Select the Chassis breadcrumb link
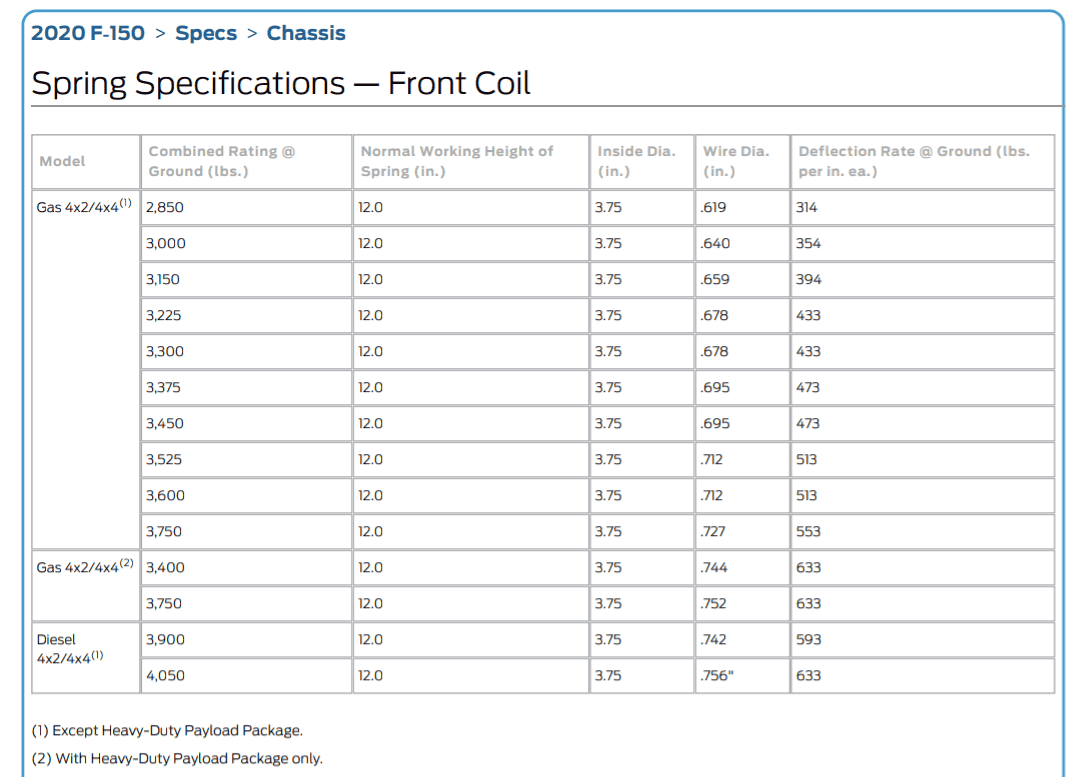Screen dimensions: 1080x777 [306, 33]
